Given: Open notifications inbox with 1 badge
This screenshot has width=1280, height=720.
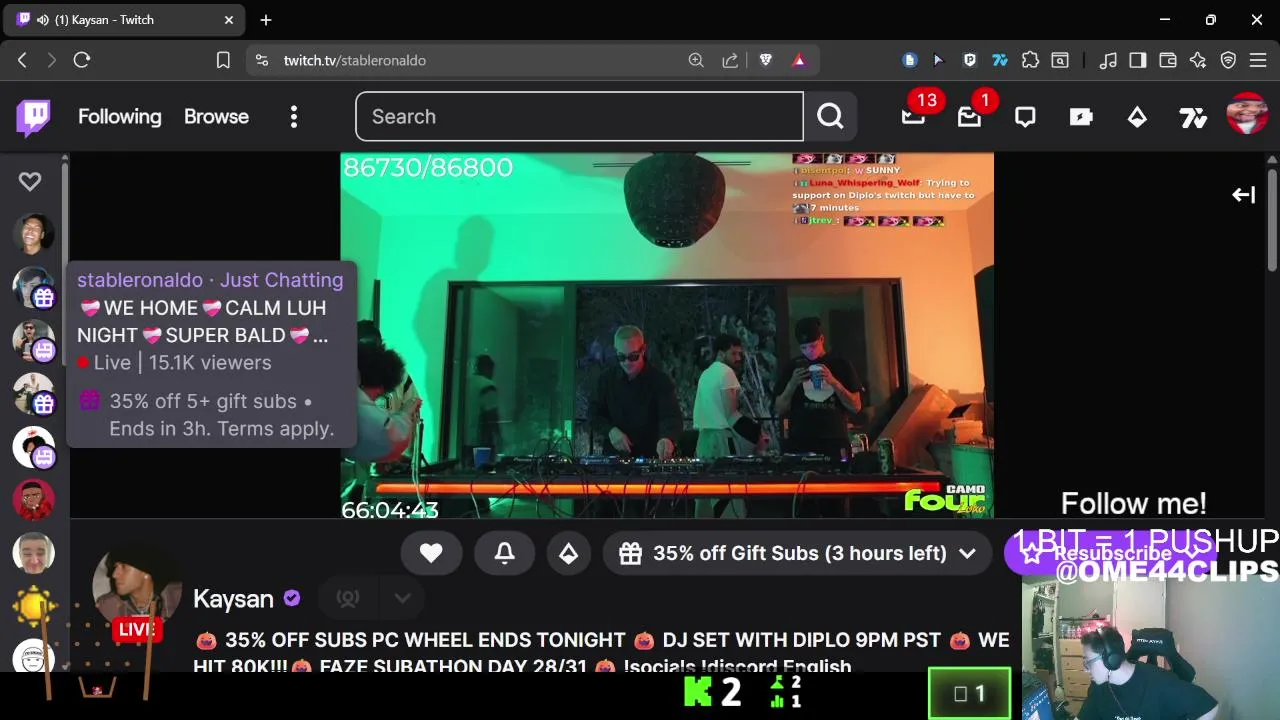Looking at the screenshot, I should [x=969, y=117].
